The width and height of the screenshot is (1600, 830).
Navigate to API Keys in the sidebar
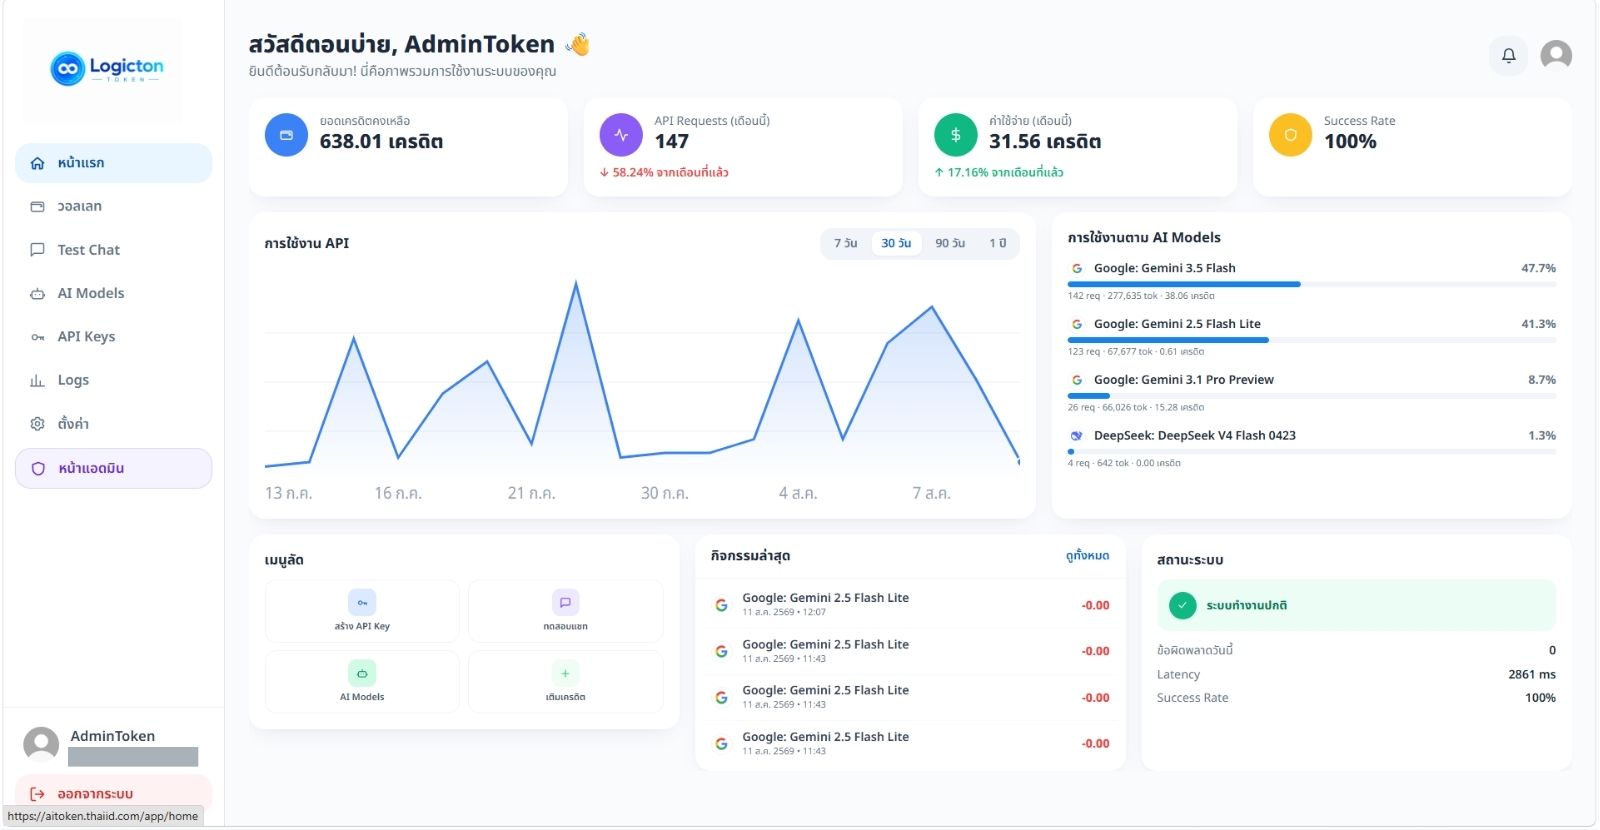coord(113,337)
